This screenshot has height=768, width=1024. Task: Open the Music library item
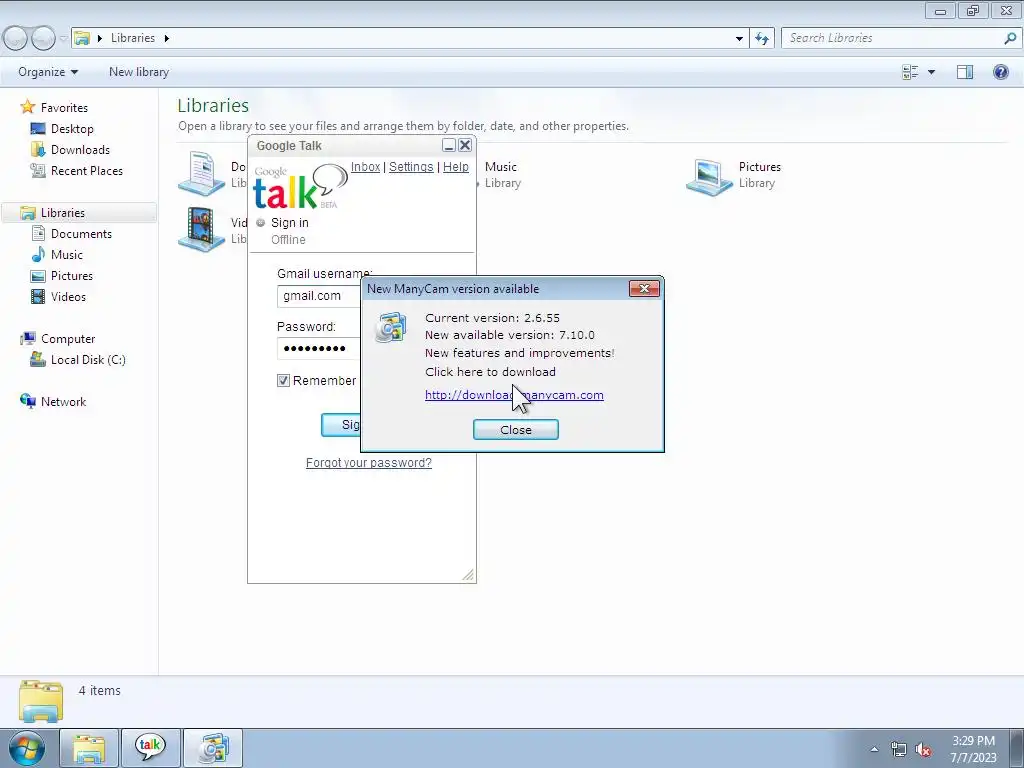[x=502, y=174]
